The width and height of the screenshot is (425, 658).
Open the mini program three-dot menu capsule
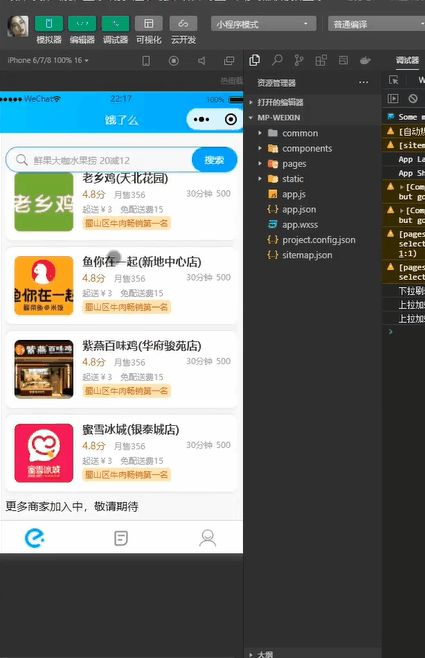pyautogui.click(x=201, y=120)
